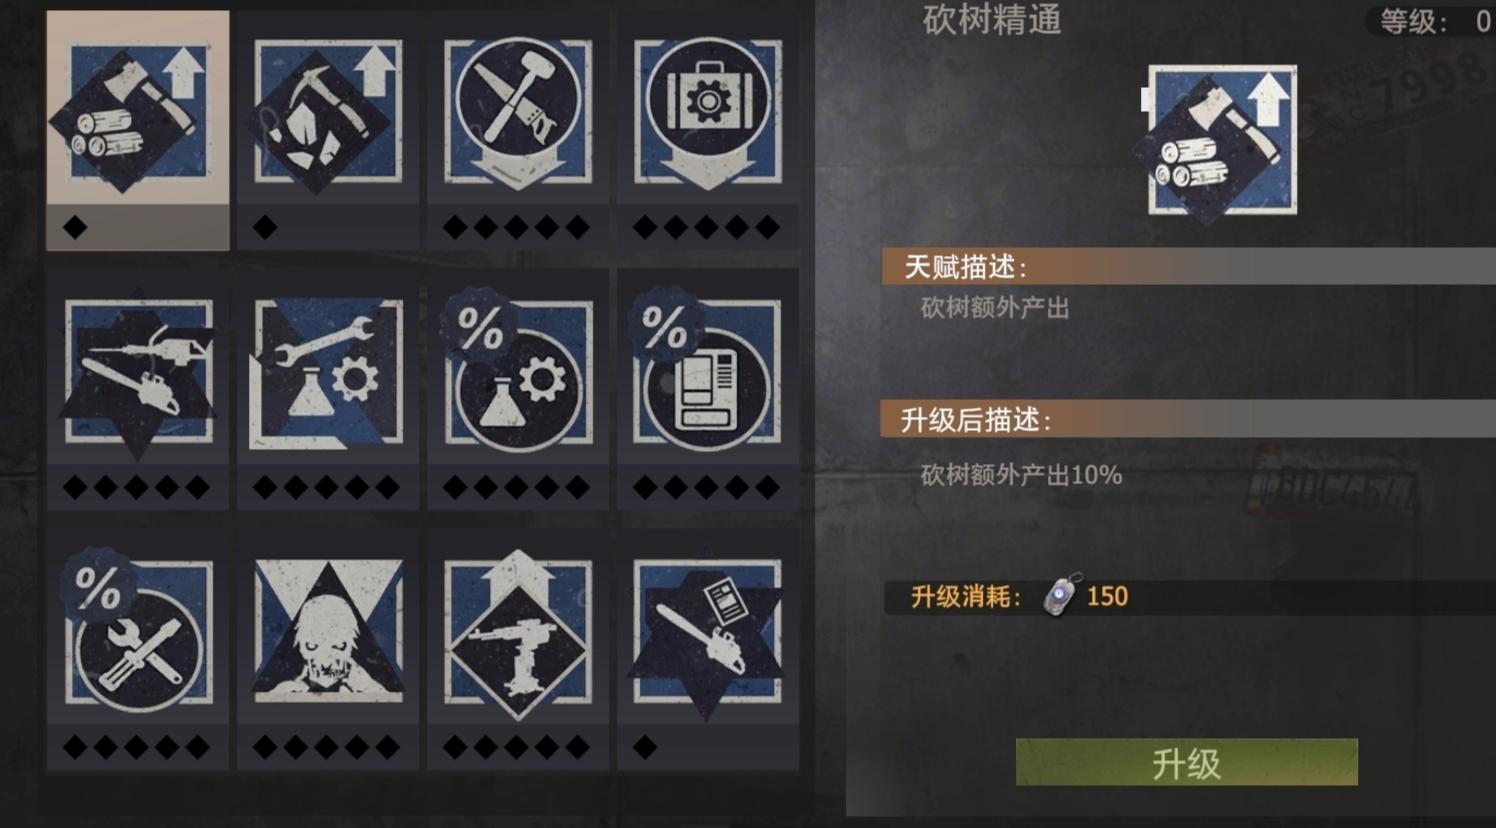Select the percent wrench and screwdriver talent
Screen dimensions: 1496x828
[138, 650]
